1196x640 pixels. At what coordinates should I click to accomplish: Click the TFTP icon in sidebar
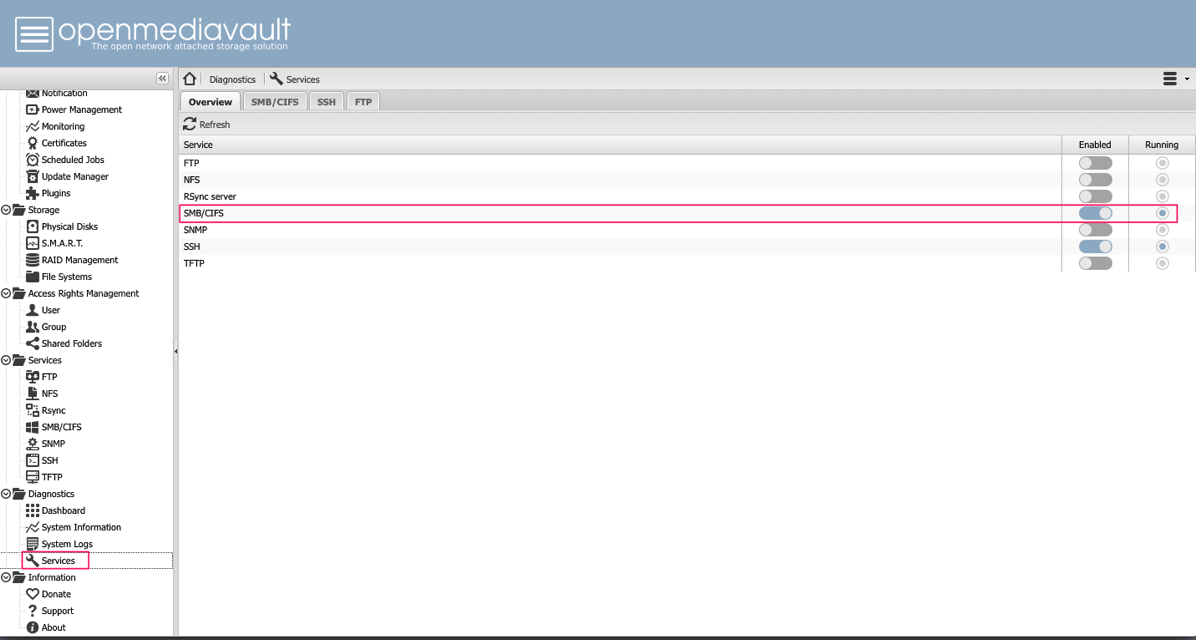pos(32,478)
